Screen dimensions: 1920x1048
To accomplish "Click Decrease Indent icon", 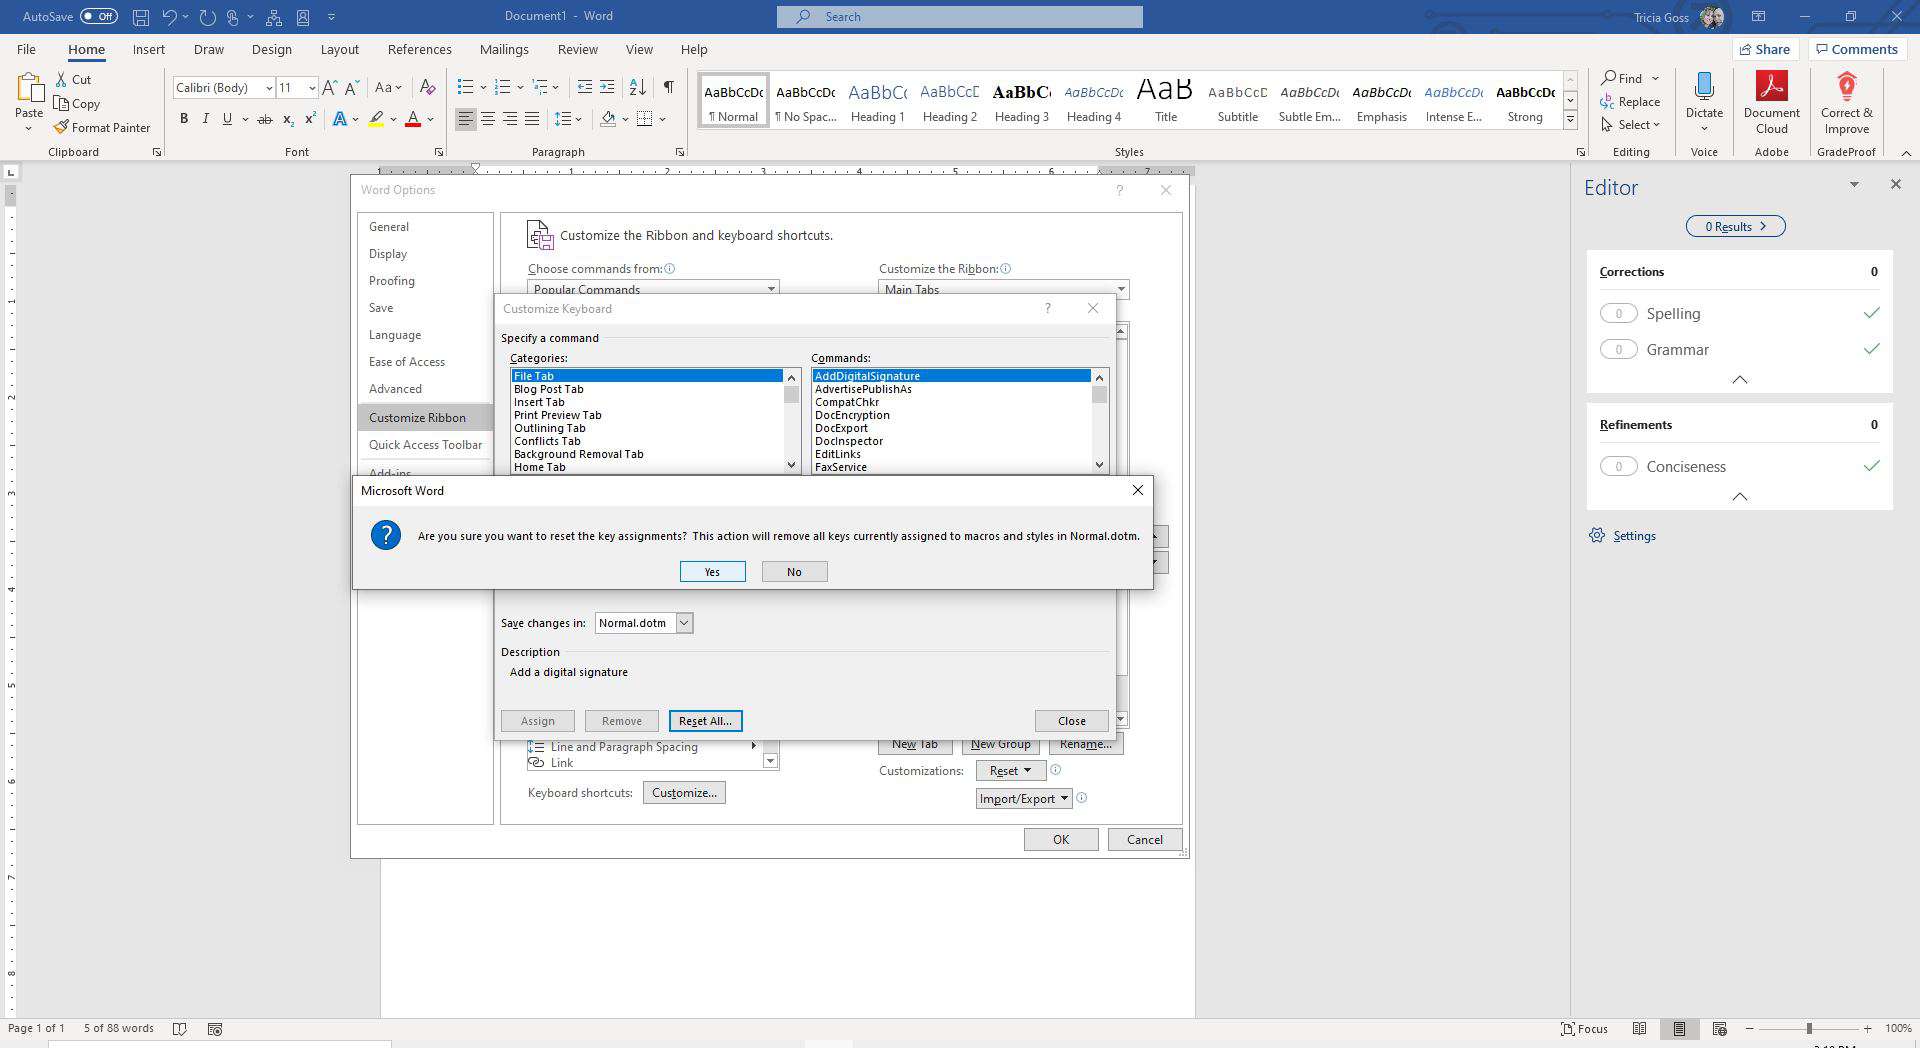I will [x=585, y=87].
